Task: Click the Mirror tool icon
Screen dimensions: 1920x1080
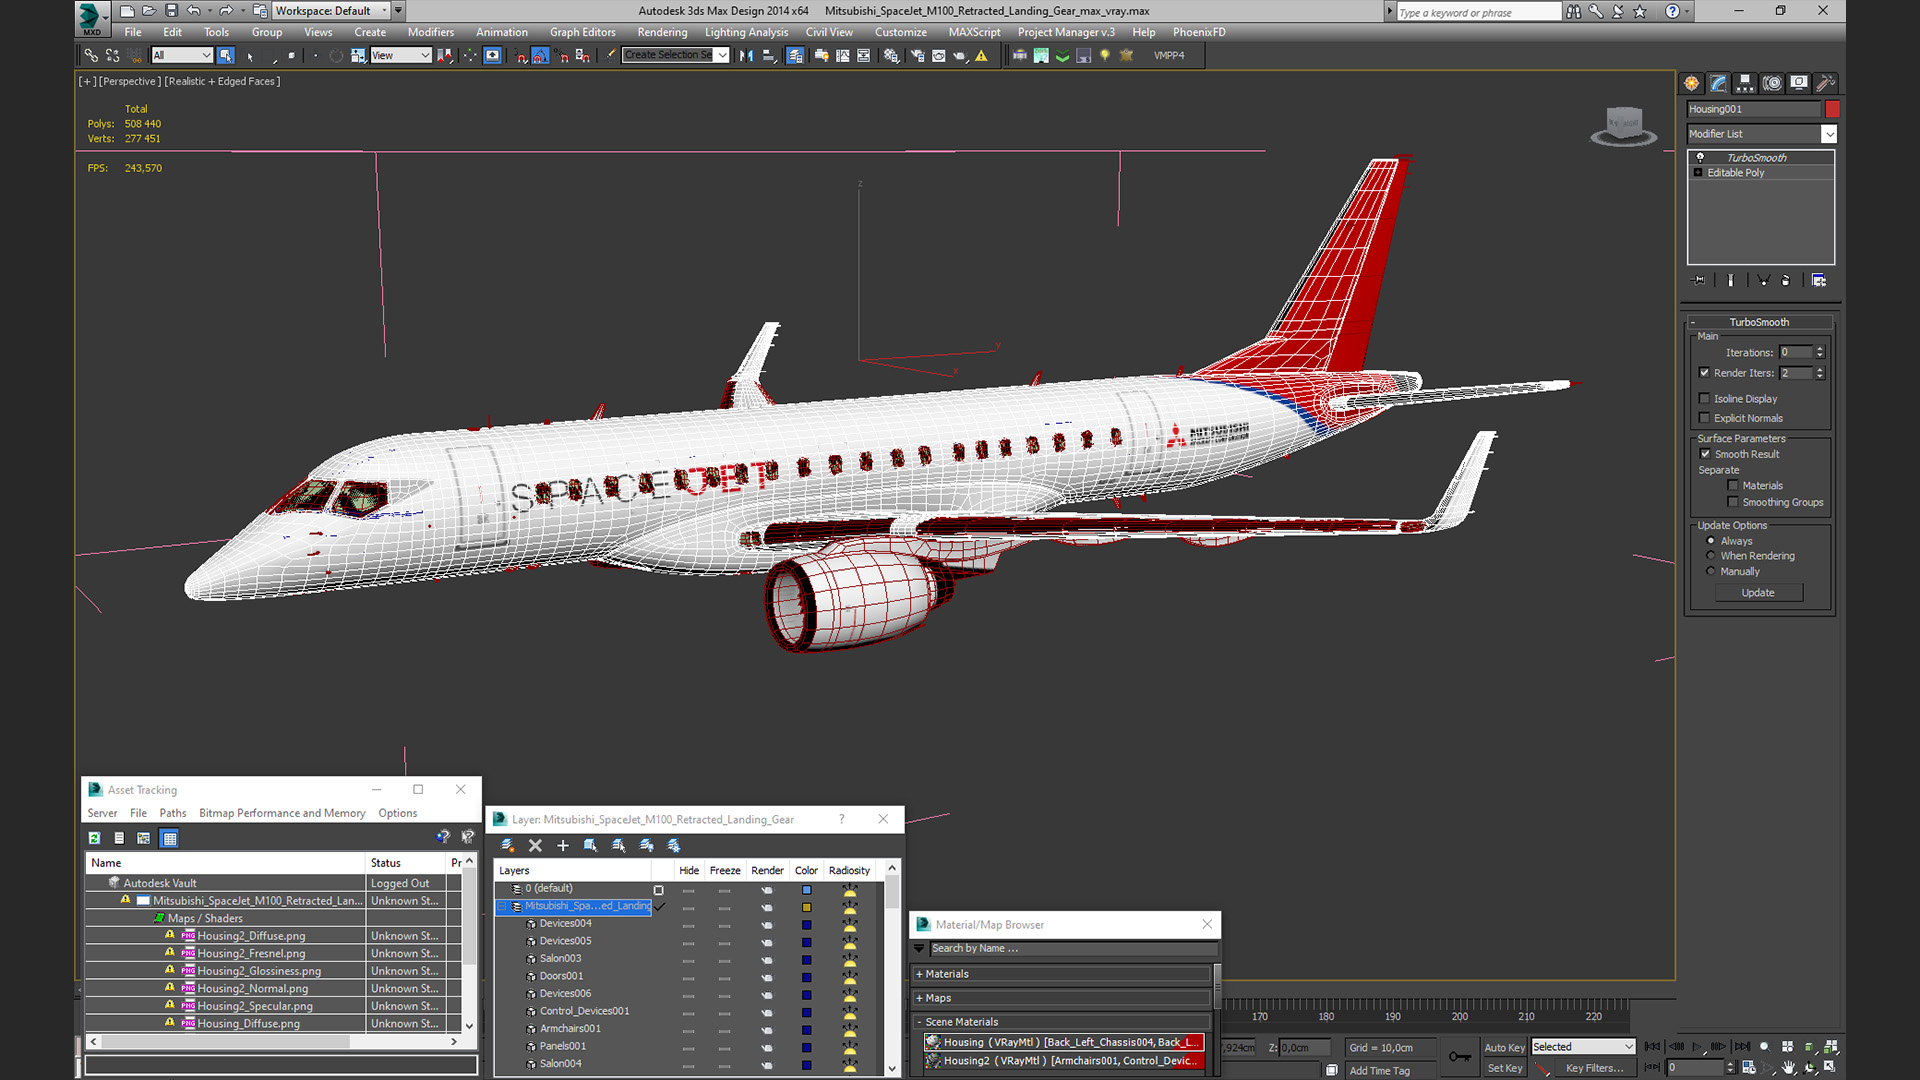Action: tap(746, 56)
